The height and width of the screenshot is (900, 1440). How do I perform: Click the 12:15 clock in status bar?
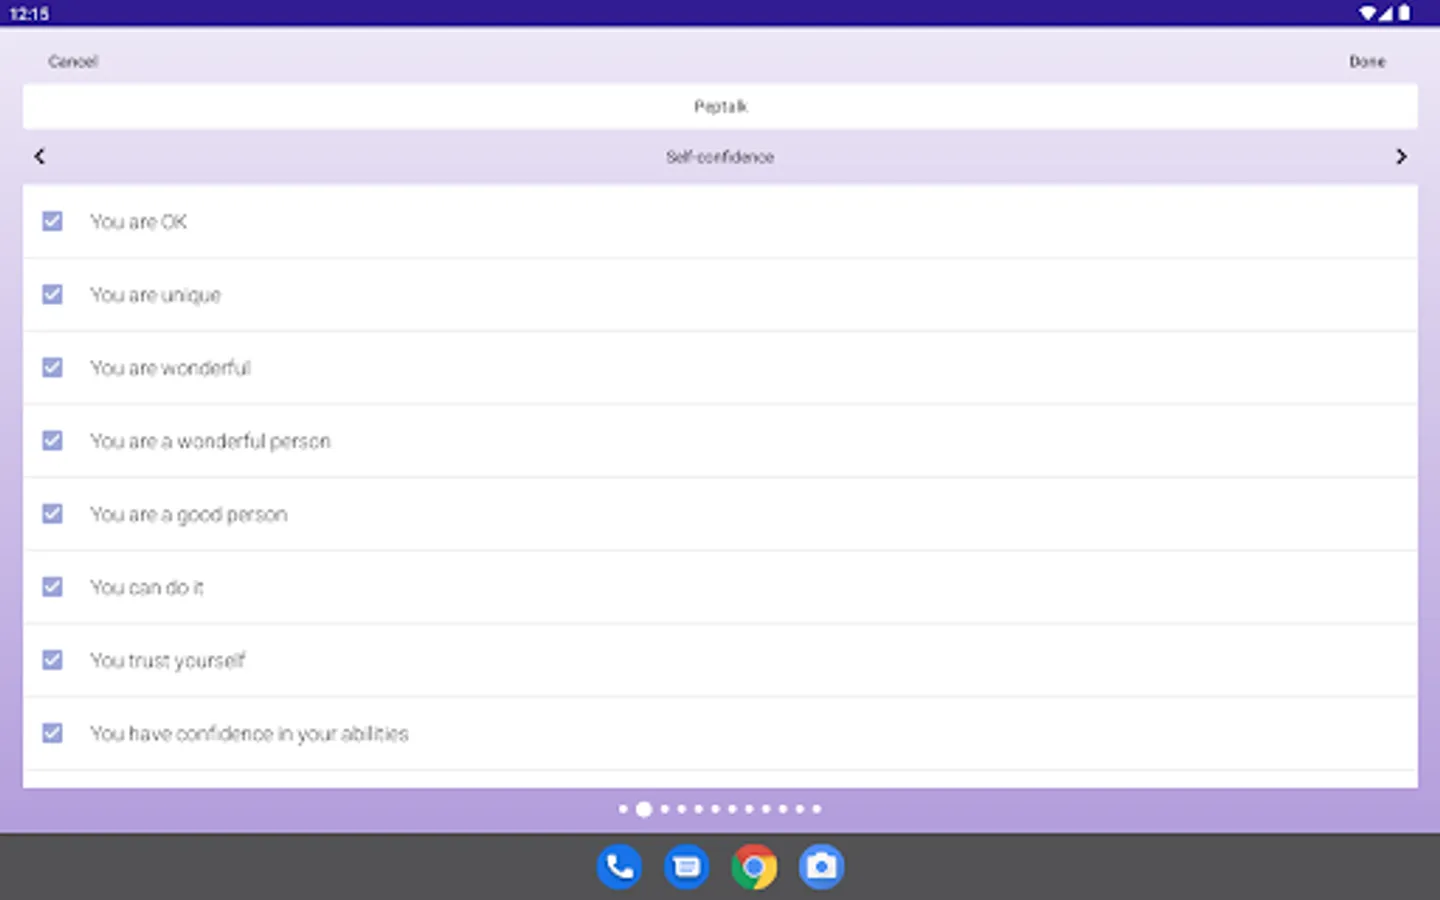(x=29, y=13)
